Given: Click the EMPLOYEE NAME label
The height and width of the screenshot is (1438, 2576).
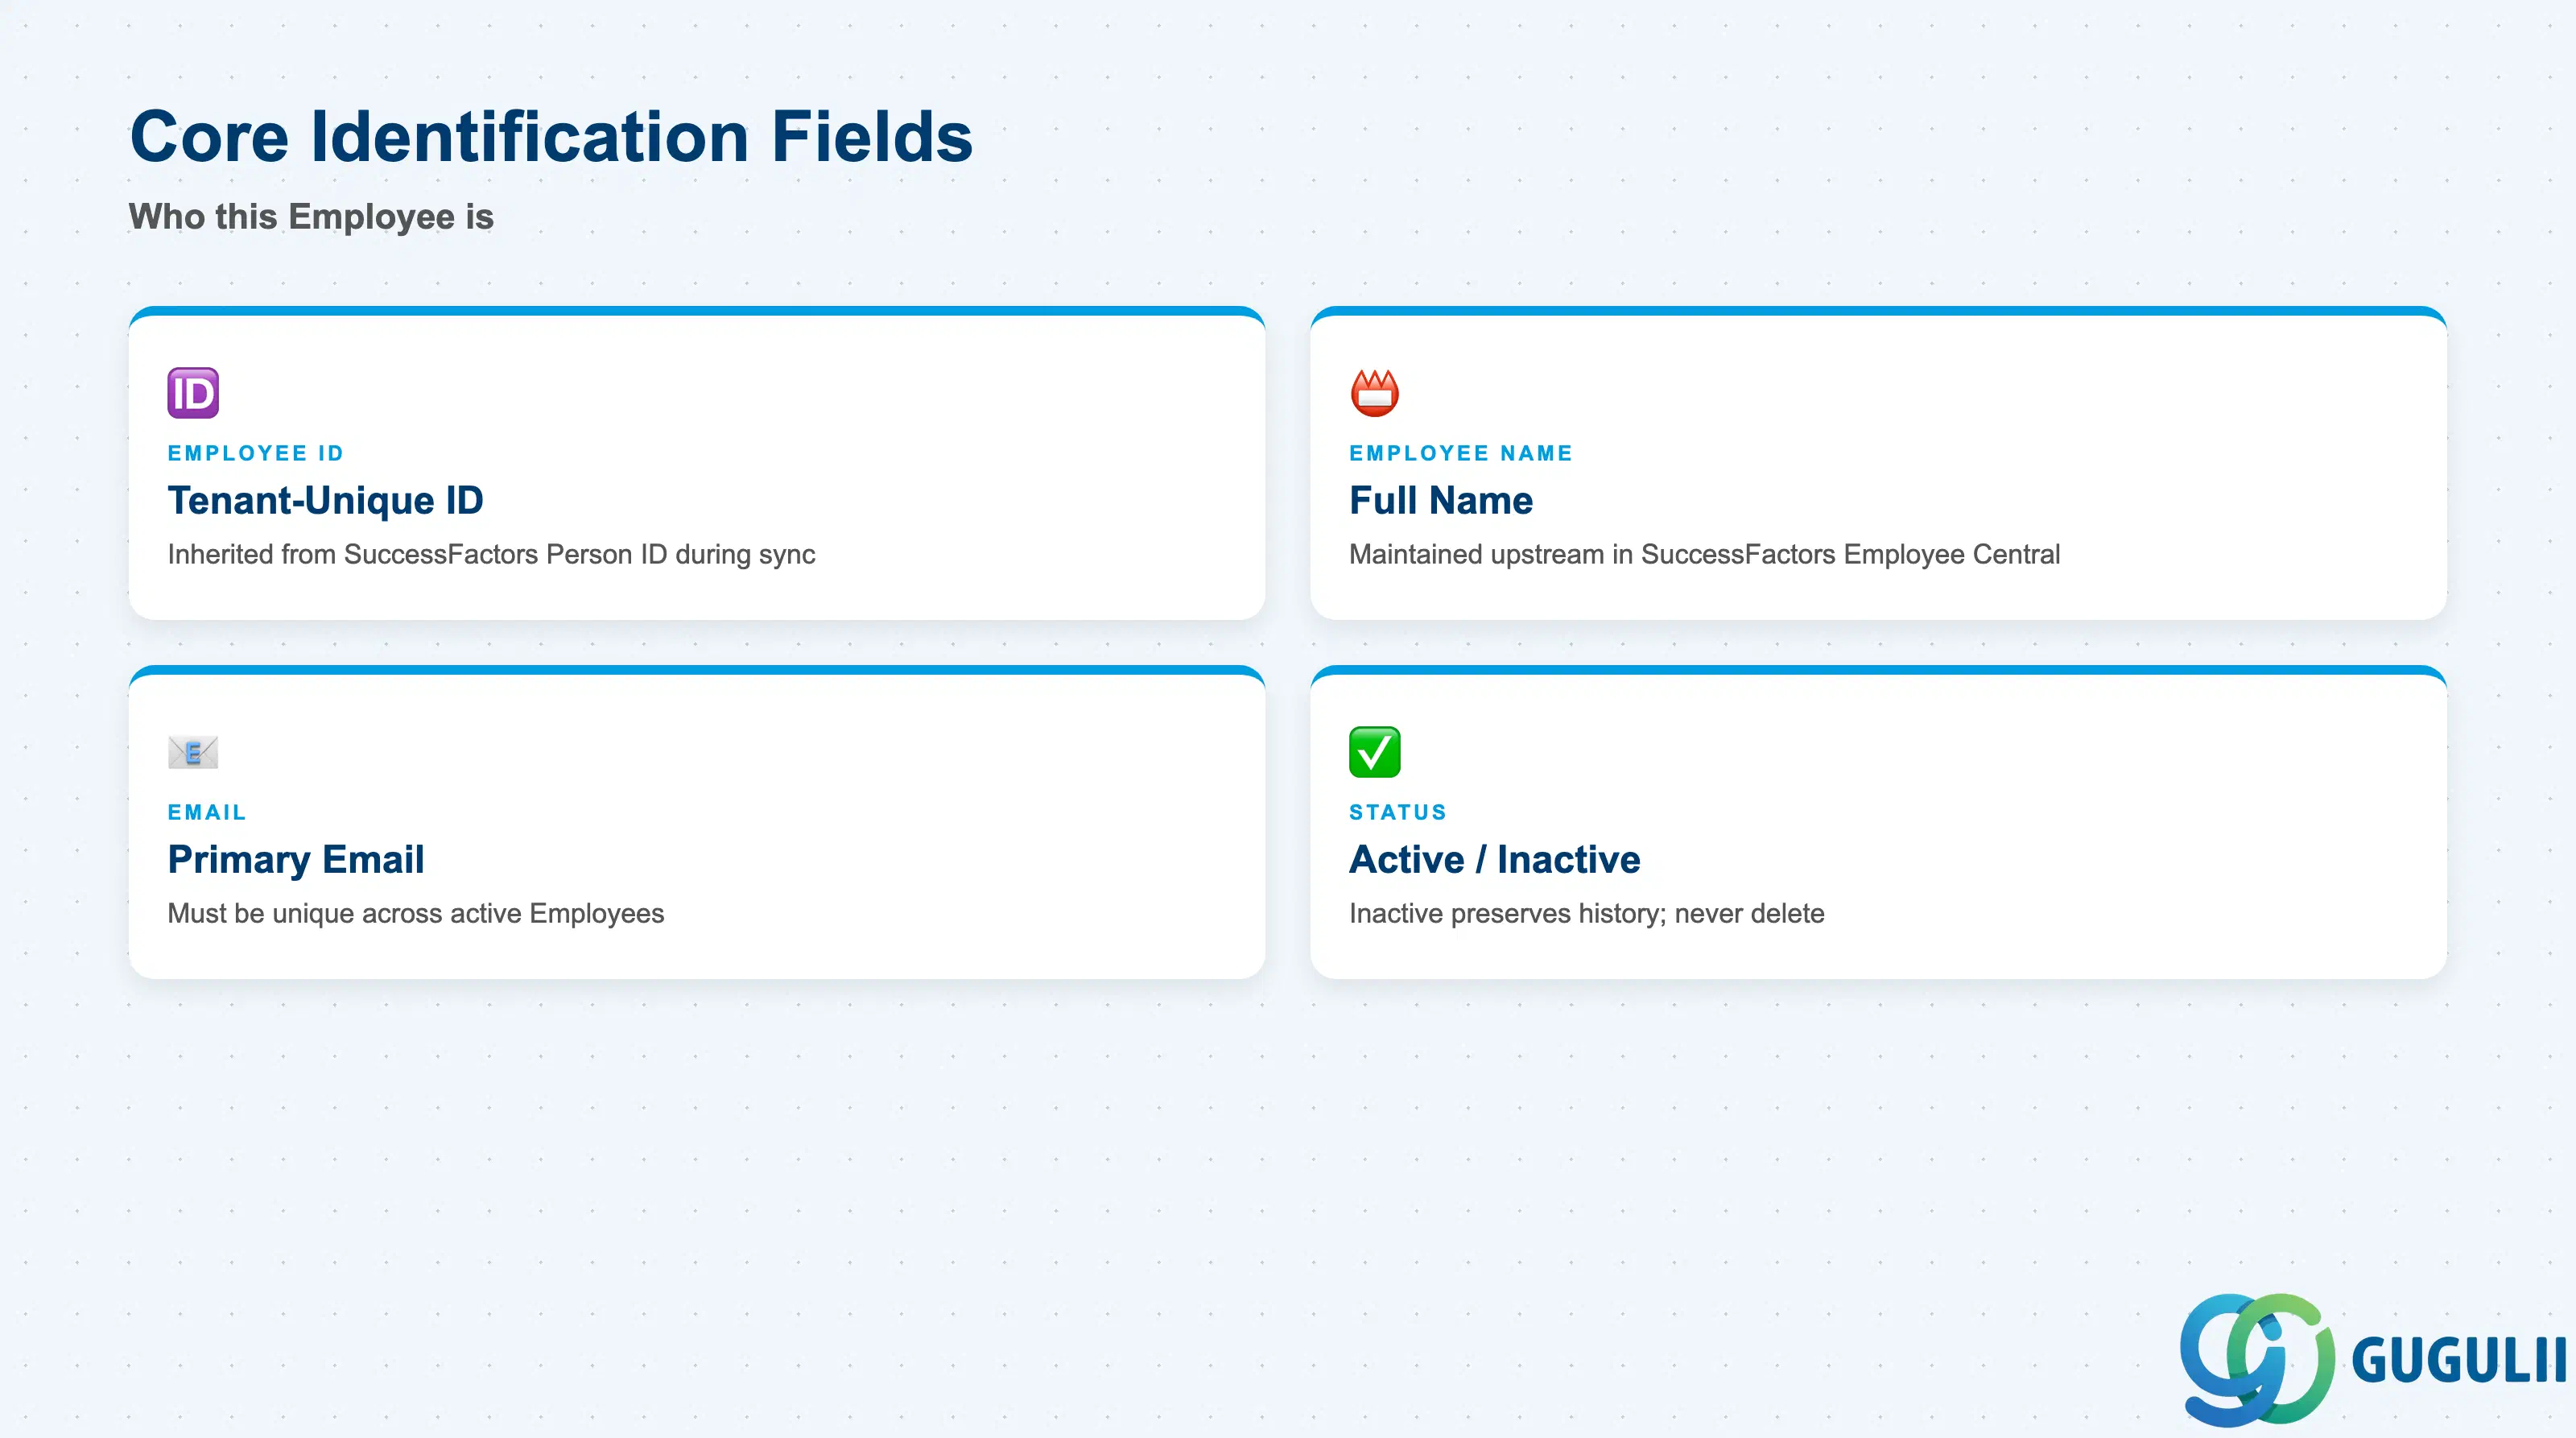Looking at the screenshot, I should coord(1461,453).
